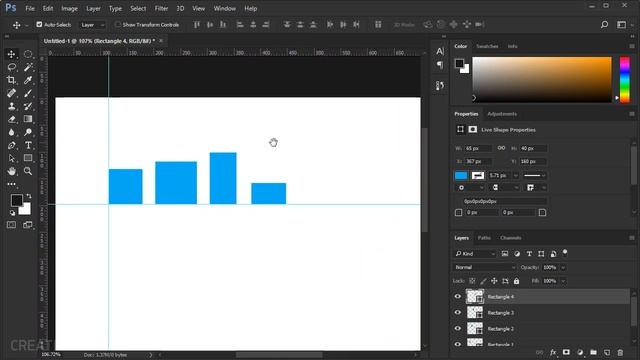
Task: Open the search magnifier in options bar
Action: pos(604,25)
